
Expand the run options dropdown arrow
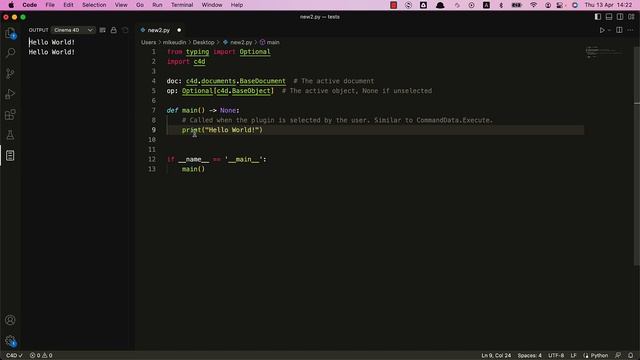coord(609,30)
